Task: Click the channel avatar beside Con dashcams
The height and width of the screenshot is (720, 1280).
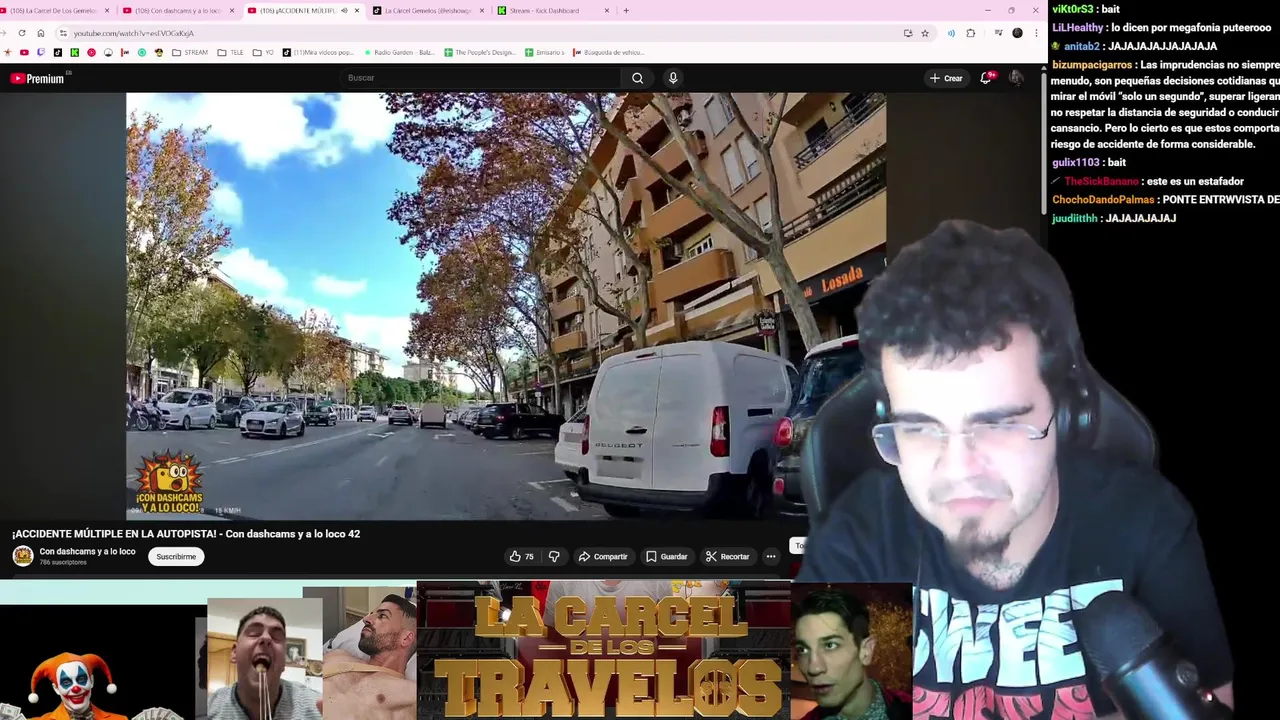Action: 23,556
